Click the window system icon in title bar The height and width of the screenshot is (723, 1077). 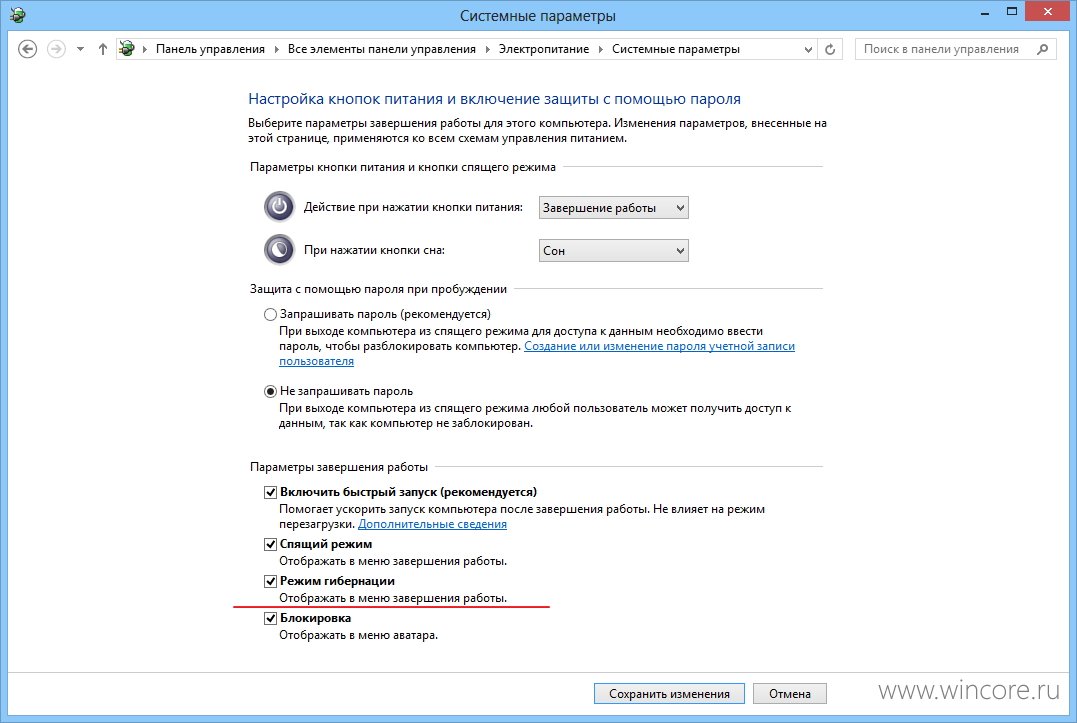[17, 14]
